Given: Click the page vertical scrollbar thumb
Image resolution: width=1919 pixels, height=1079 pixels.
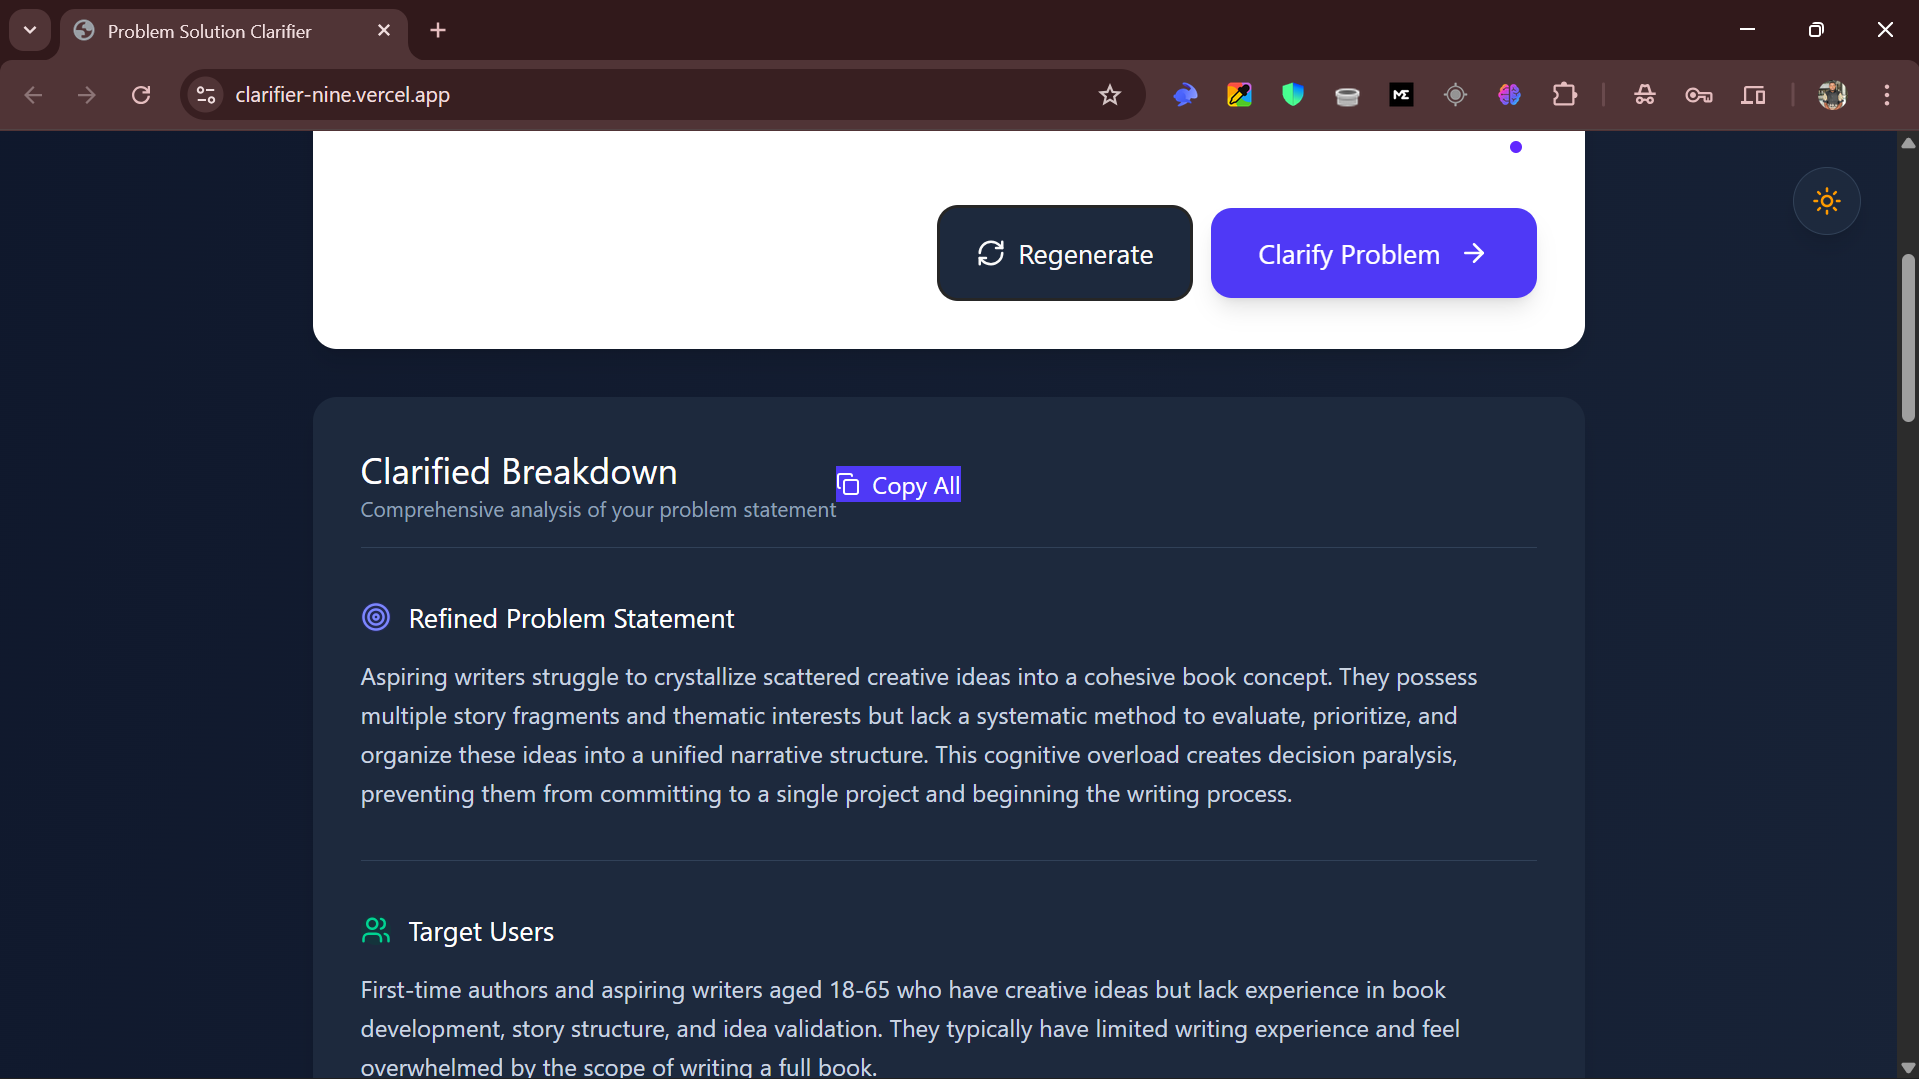Looking at the screenshot, I should point(1908,337).
